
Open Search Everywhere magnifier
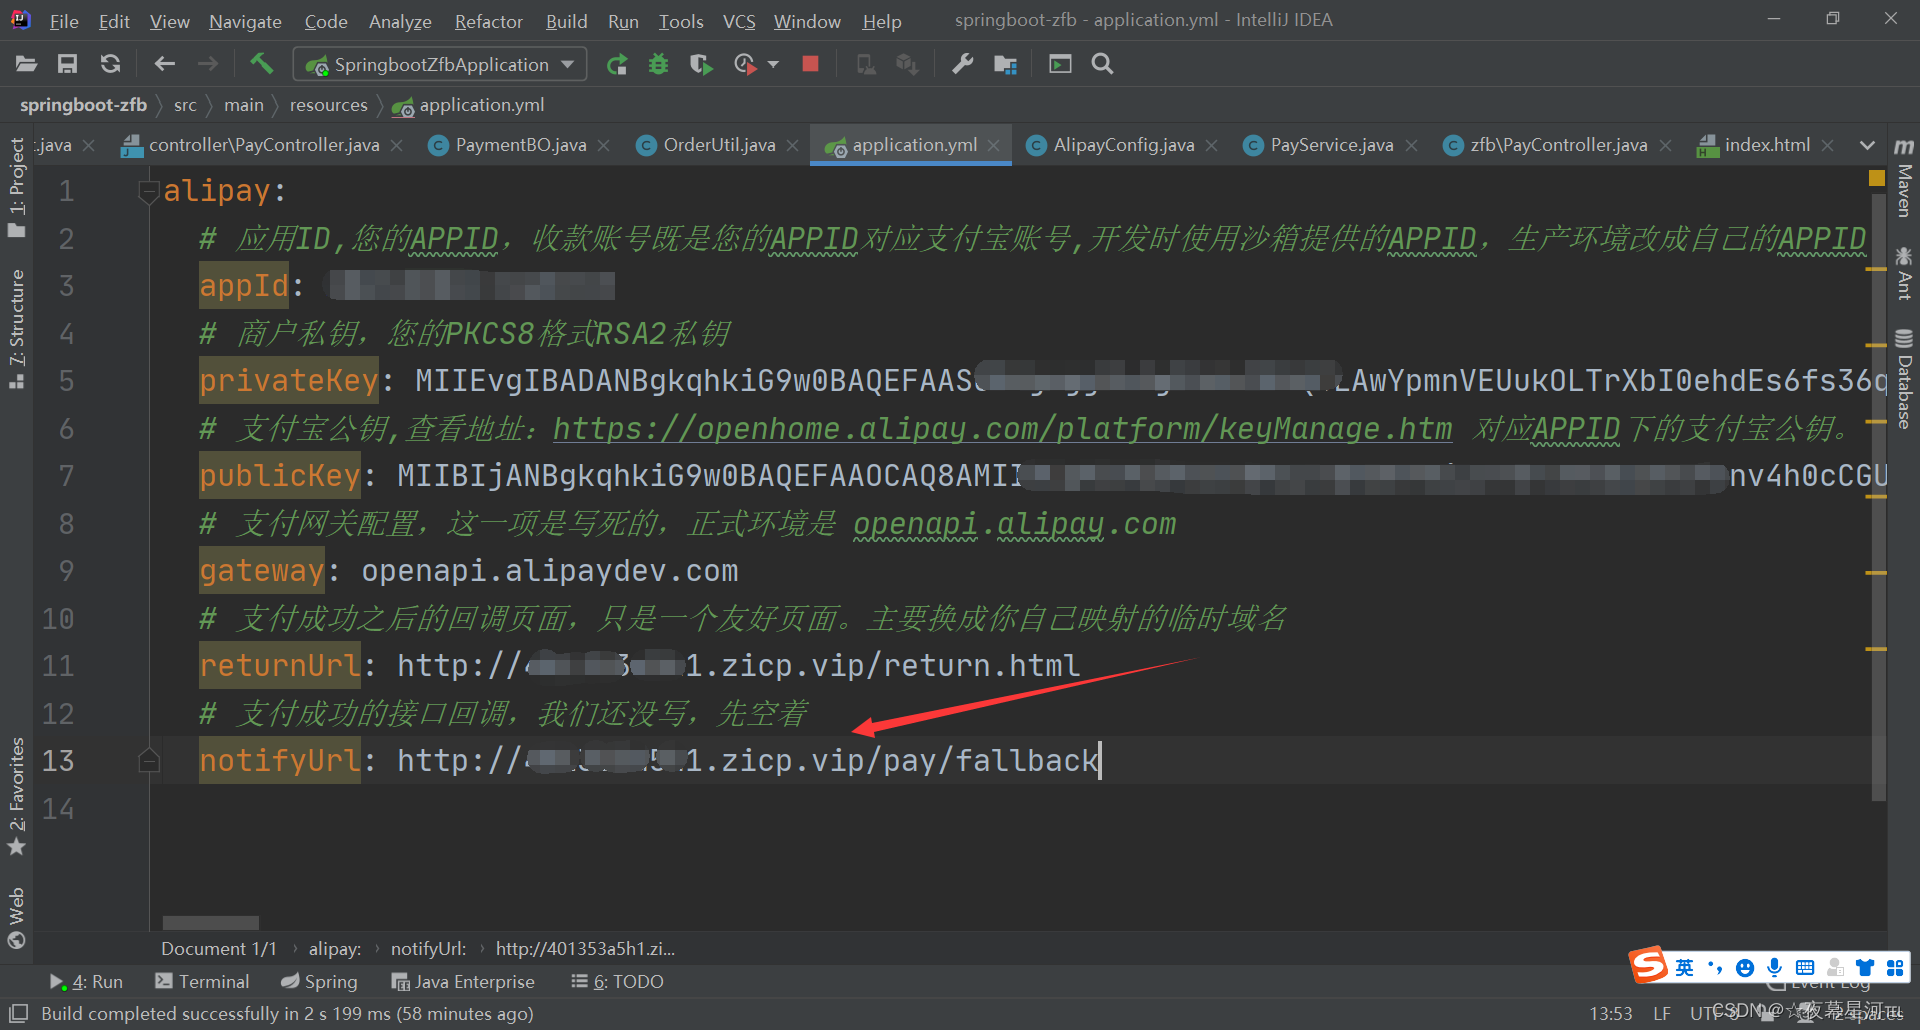tap(1103, 64)
